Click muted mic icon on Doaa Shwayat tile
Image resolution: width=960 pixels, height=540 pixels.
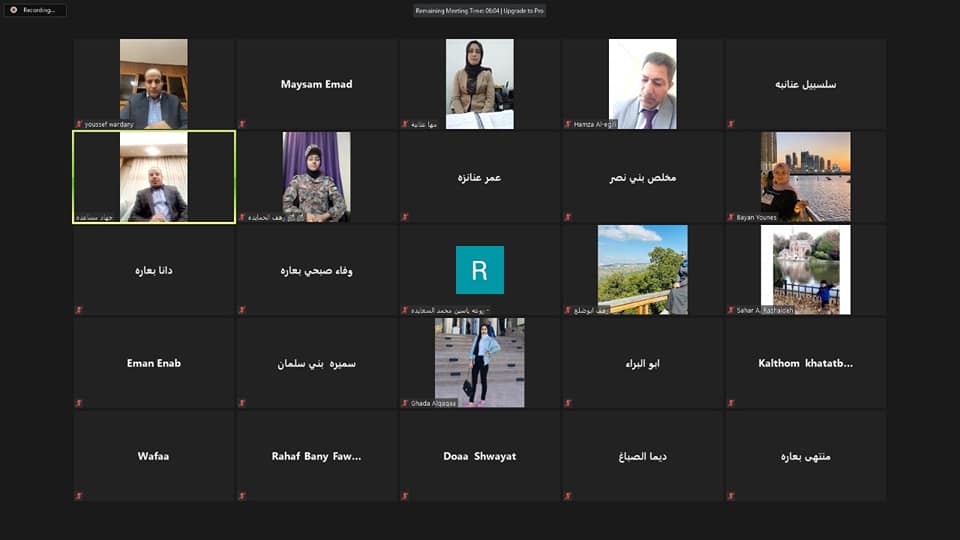click(405, 496)
